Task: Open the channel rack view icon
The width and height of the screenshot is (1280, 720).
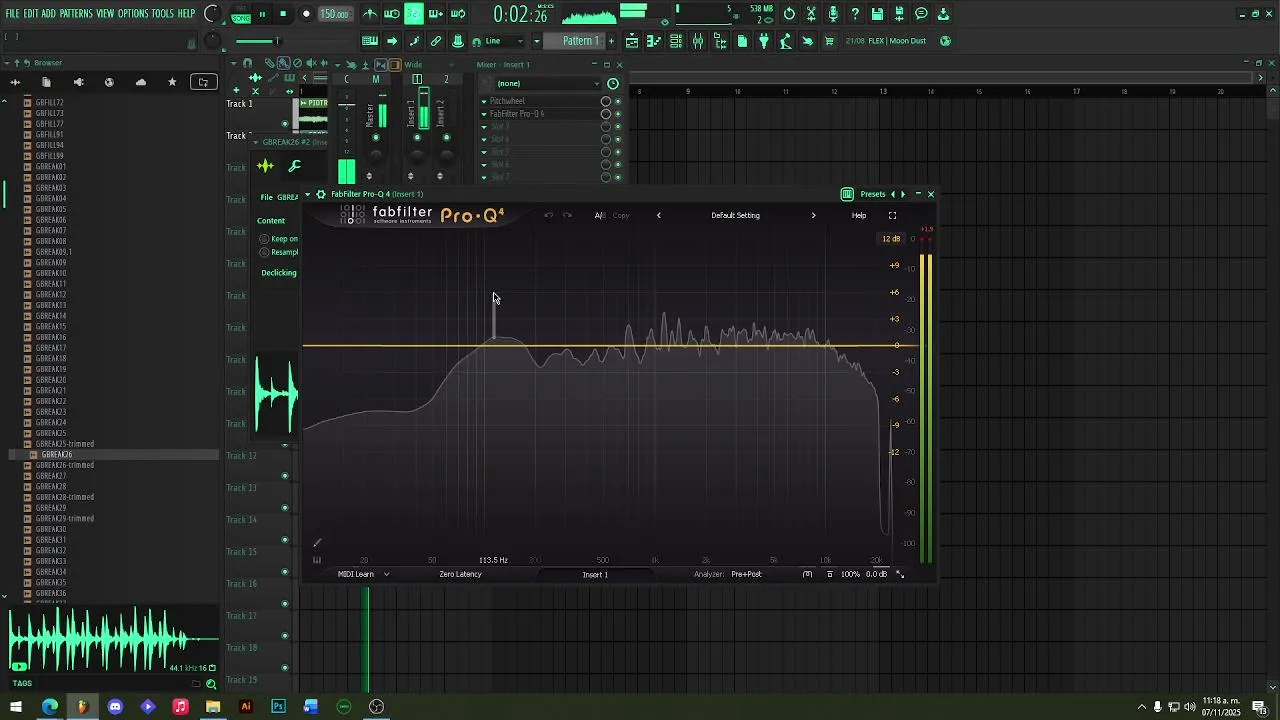Action: (676, 41)
